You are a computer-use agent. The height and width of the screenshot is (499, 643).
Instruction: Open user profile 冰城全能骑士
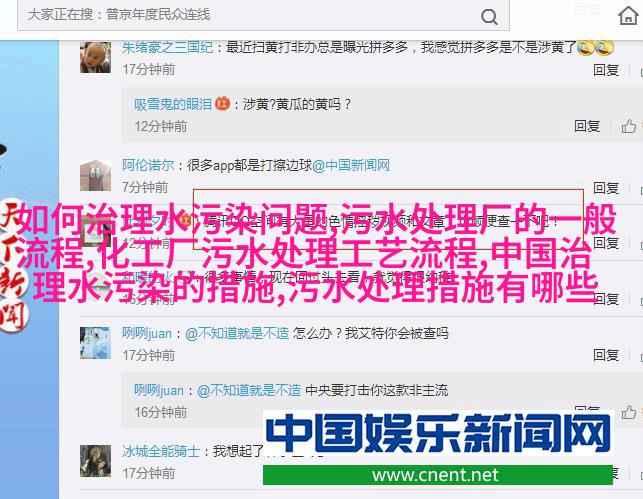(161, 451)
